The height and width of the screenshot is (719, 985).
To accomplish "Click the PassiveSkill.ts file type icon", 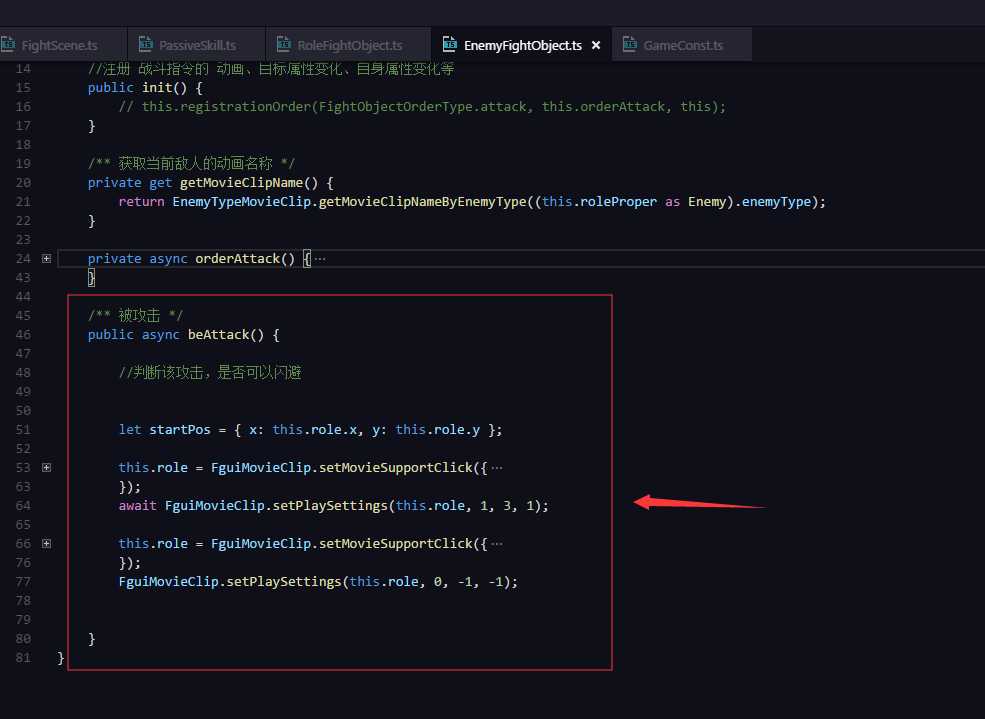I will coord(145,44).
